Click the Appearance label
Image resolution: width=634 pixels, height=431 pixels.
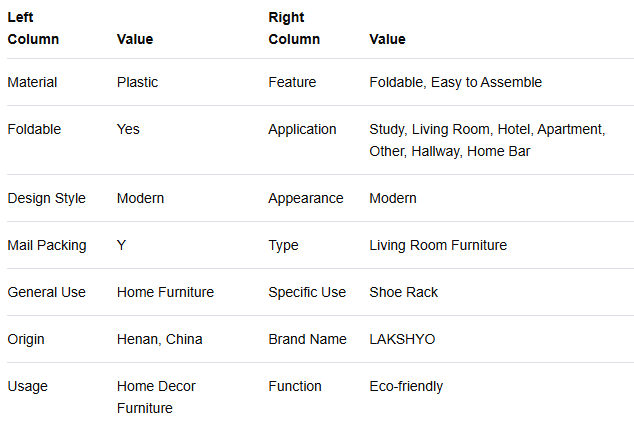[306, 198]
